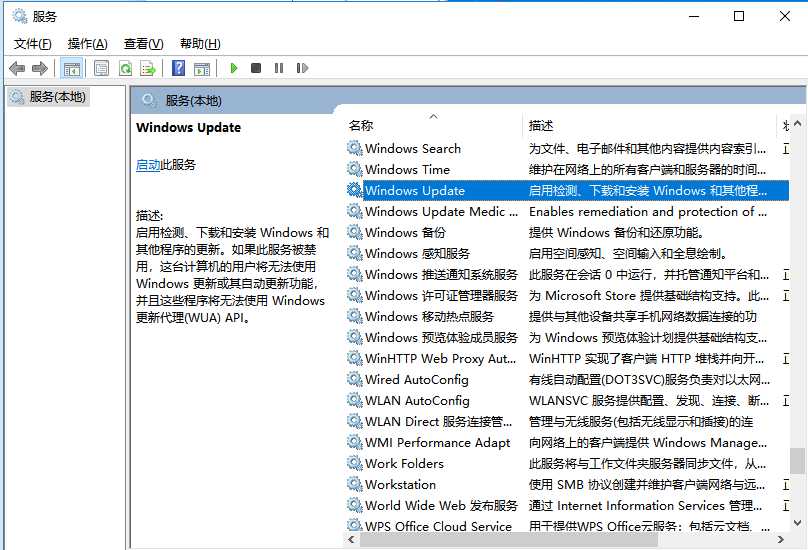Select the WLAN Direct 服务连接管 name
This screenshot has height=550, width=808.
(x=438, y=422)
